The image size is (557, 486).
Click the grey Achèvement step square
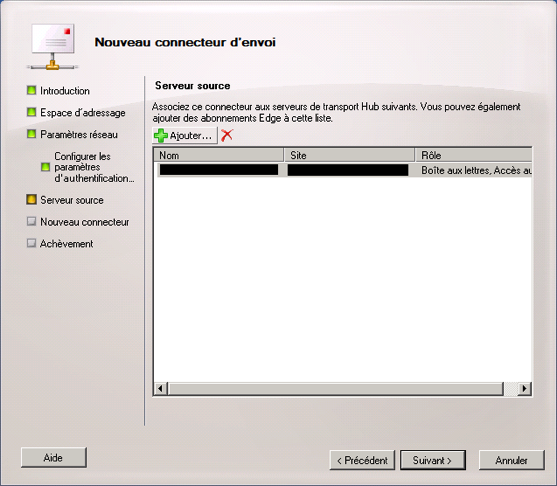click(31, 243)
